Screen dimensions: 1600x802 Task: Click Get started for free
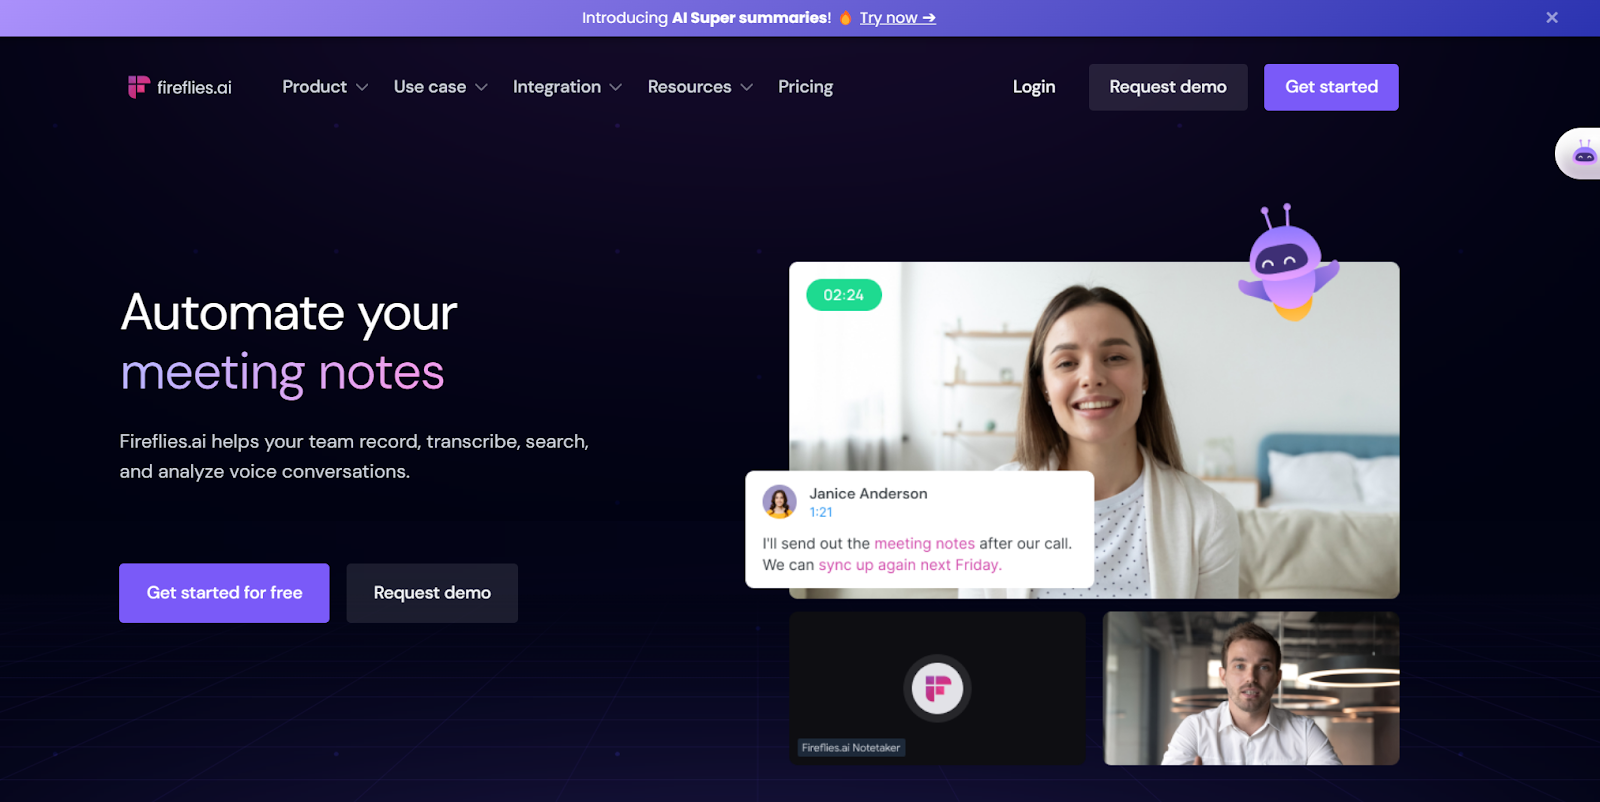coord(224,593)
